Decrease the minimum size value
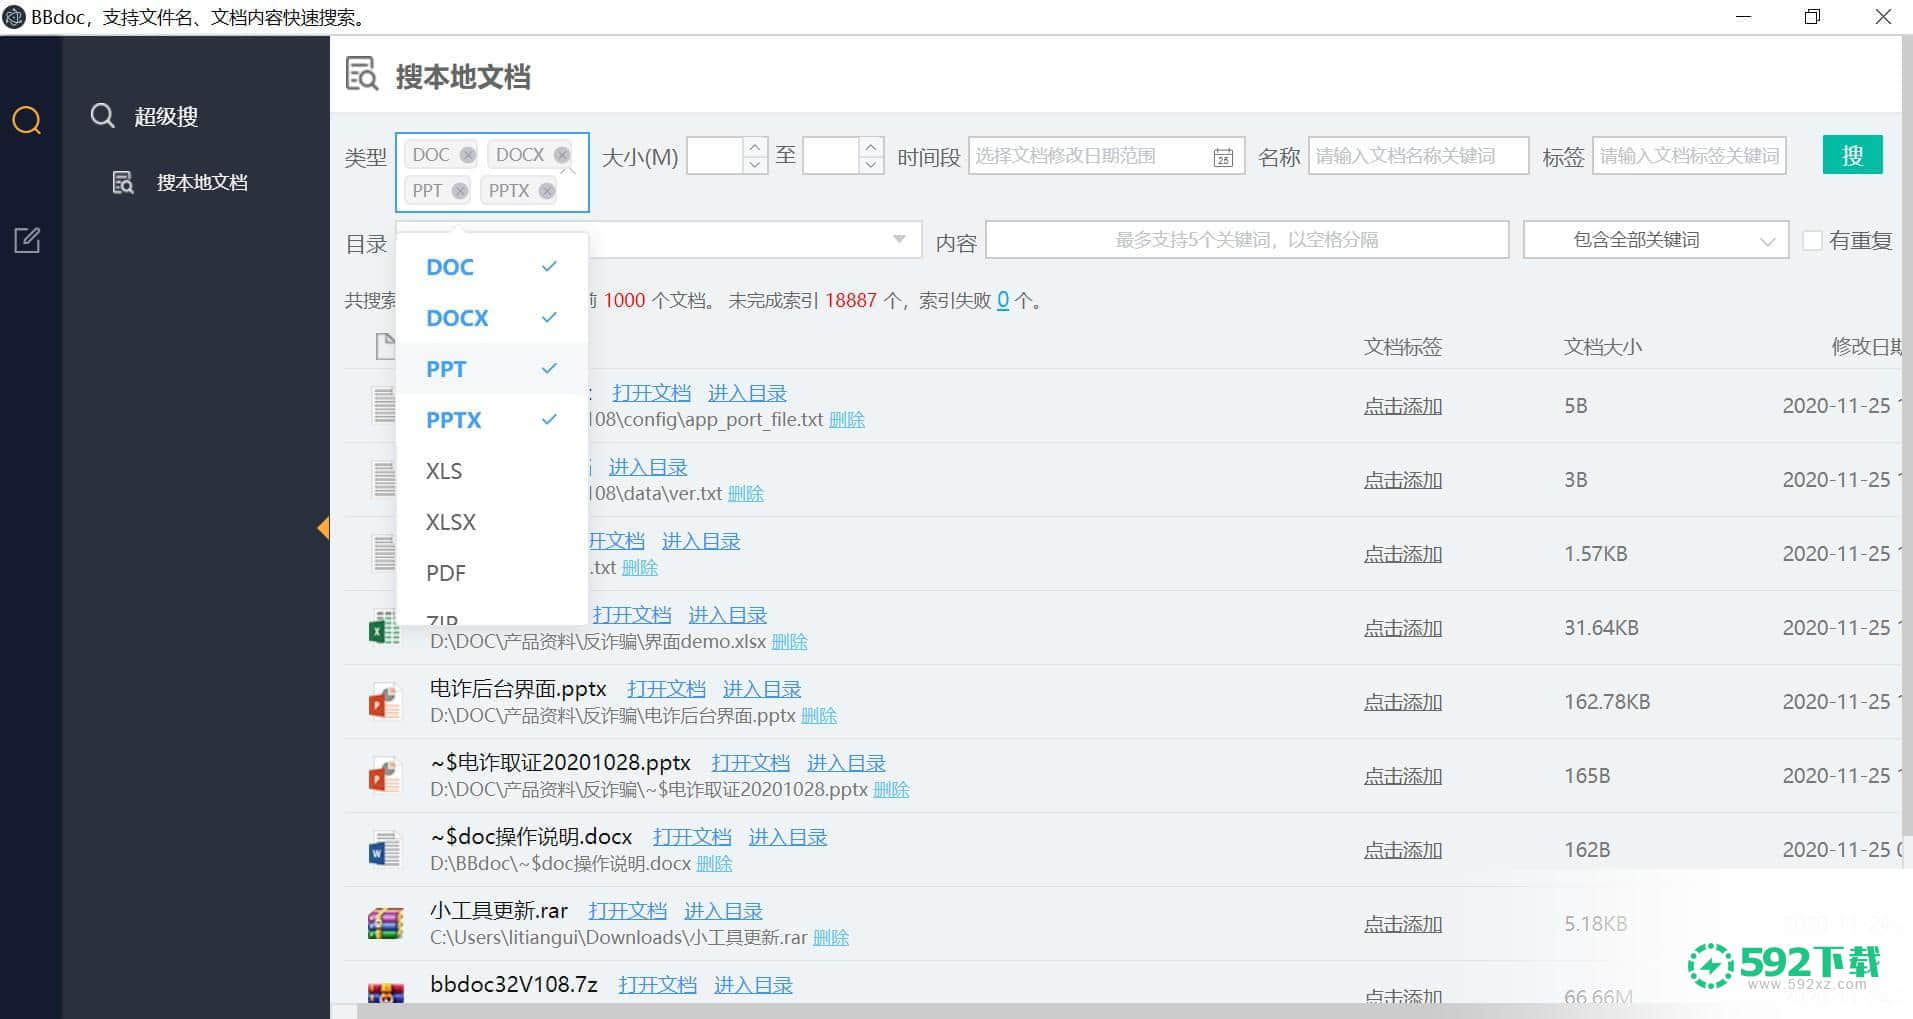This screenshot has width=1913, height=1019. tap(755, 165)
